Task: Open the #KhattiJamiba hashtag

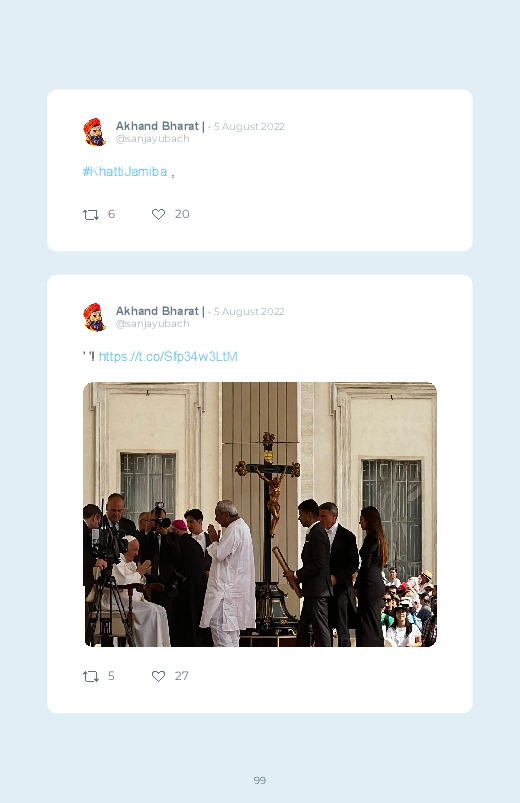Action: pyautogui.click(x=125, y=172)
